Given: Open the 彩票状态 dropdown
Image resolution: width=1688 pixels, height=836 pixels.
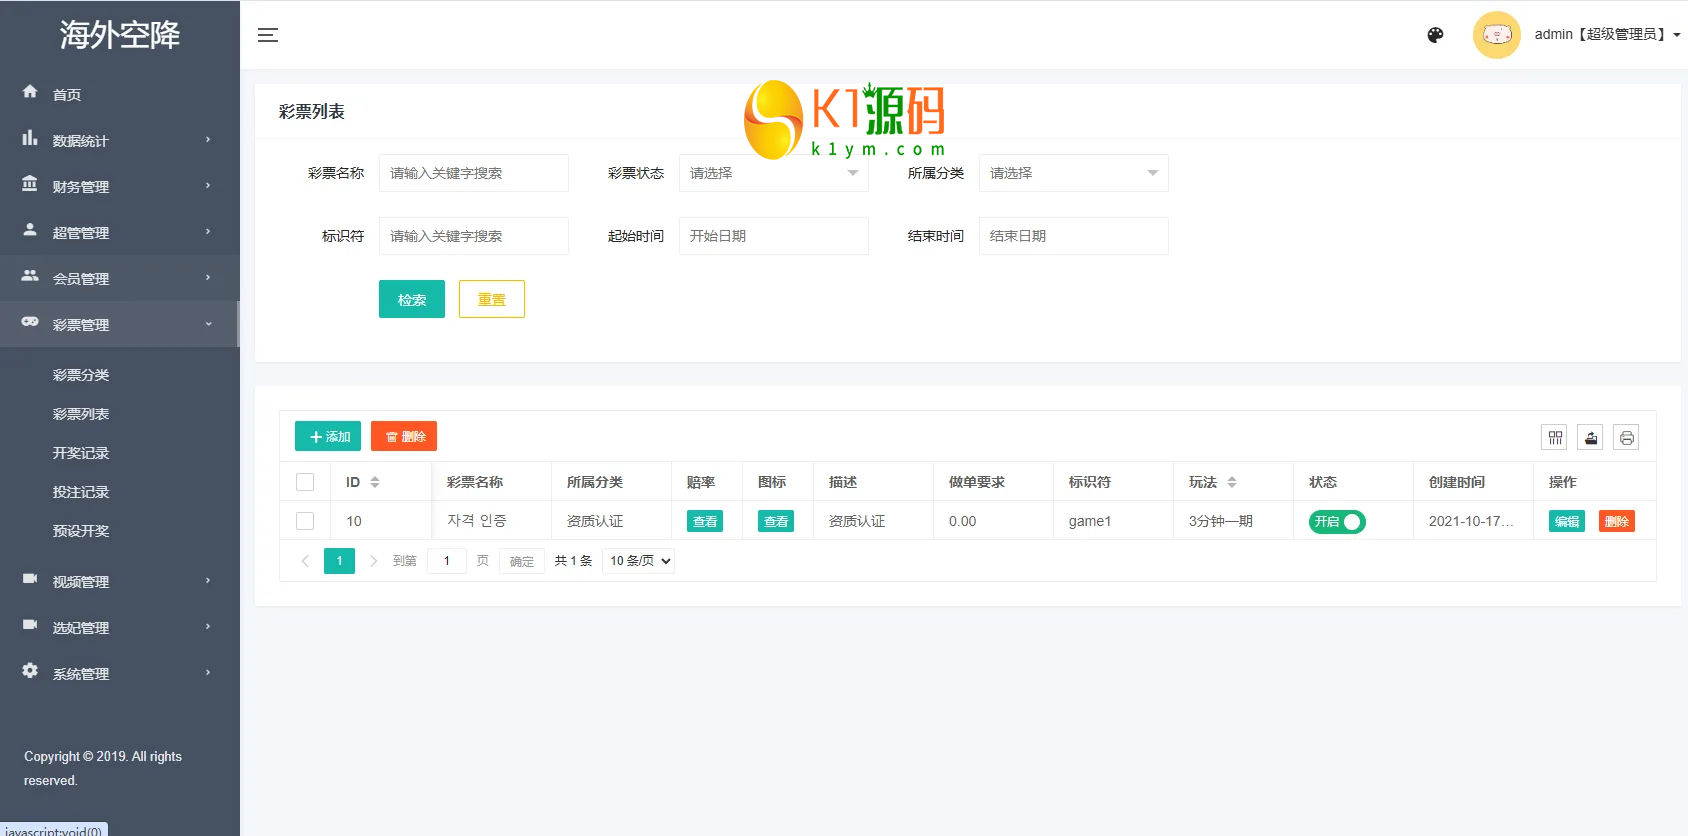Looking at the screenshot, I should coord(774,173).
